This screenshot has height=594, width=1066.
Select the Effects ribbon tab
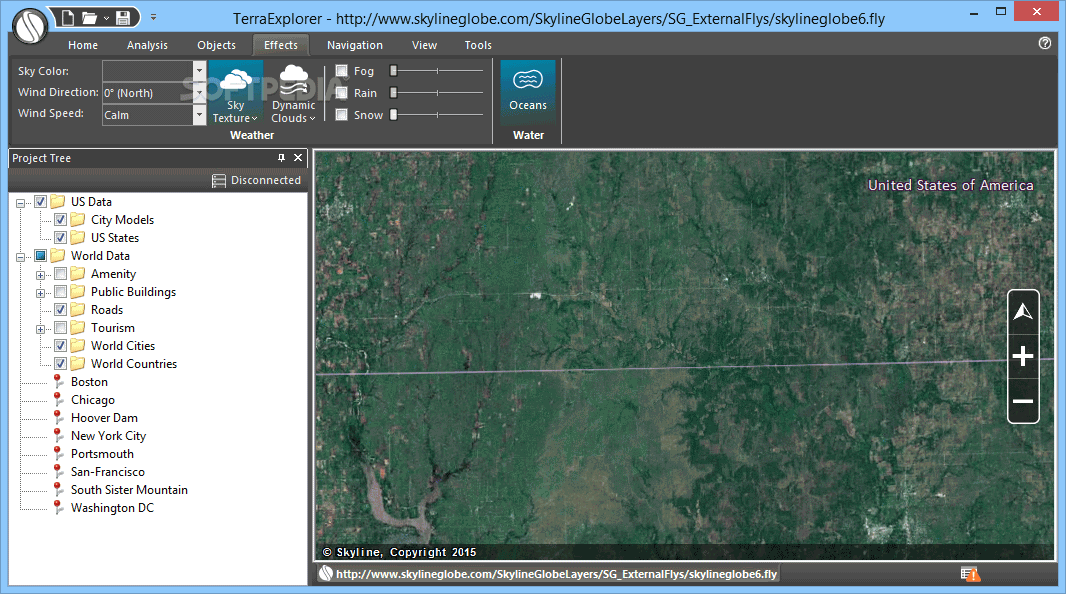point(281,45)
